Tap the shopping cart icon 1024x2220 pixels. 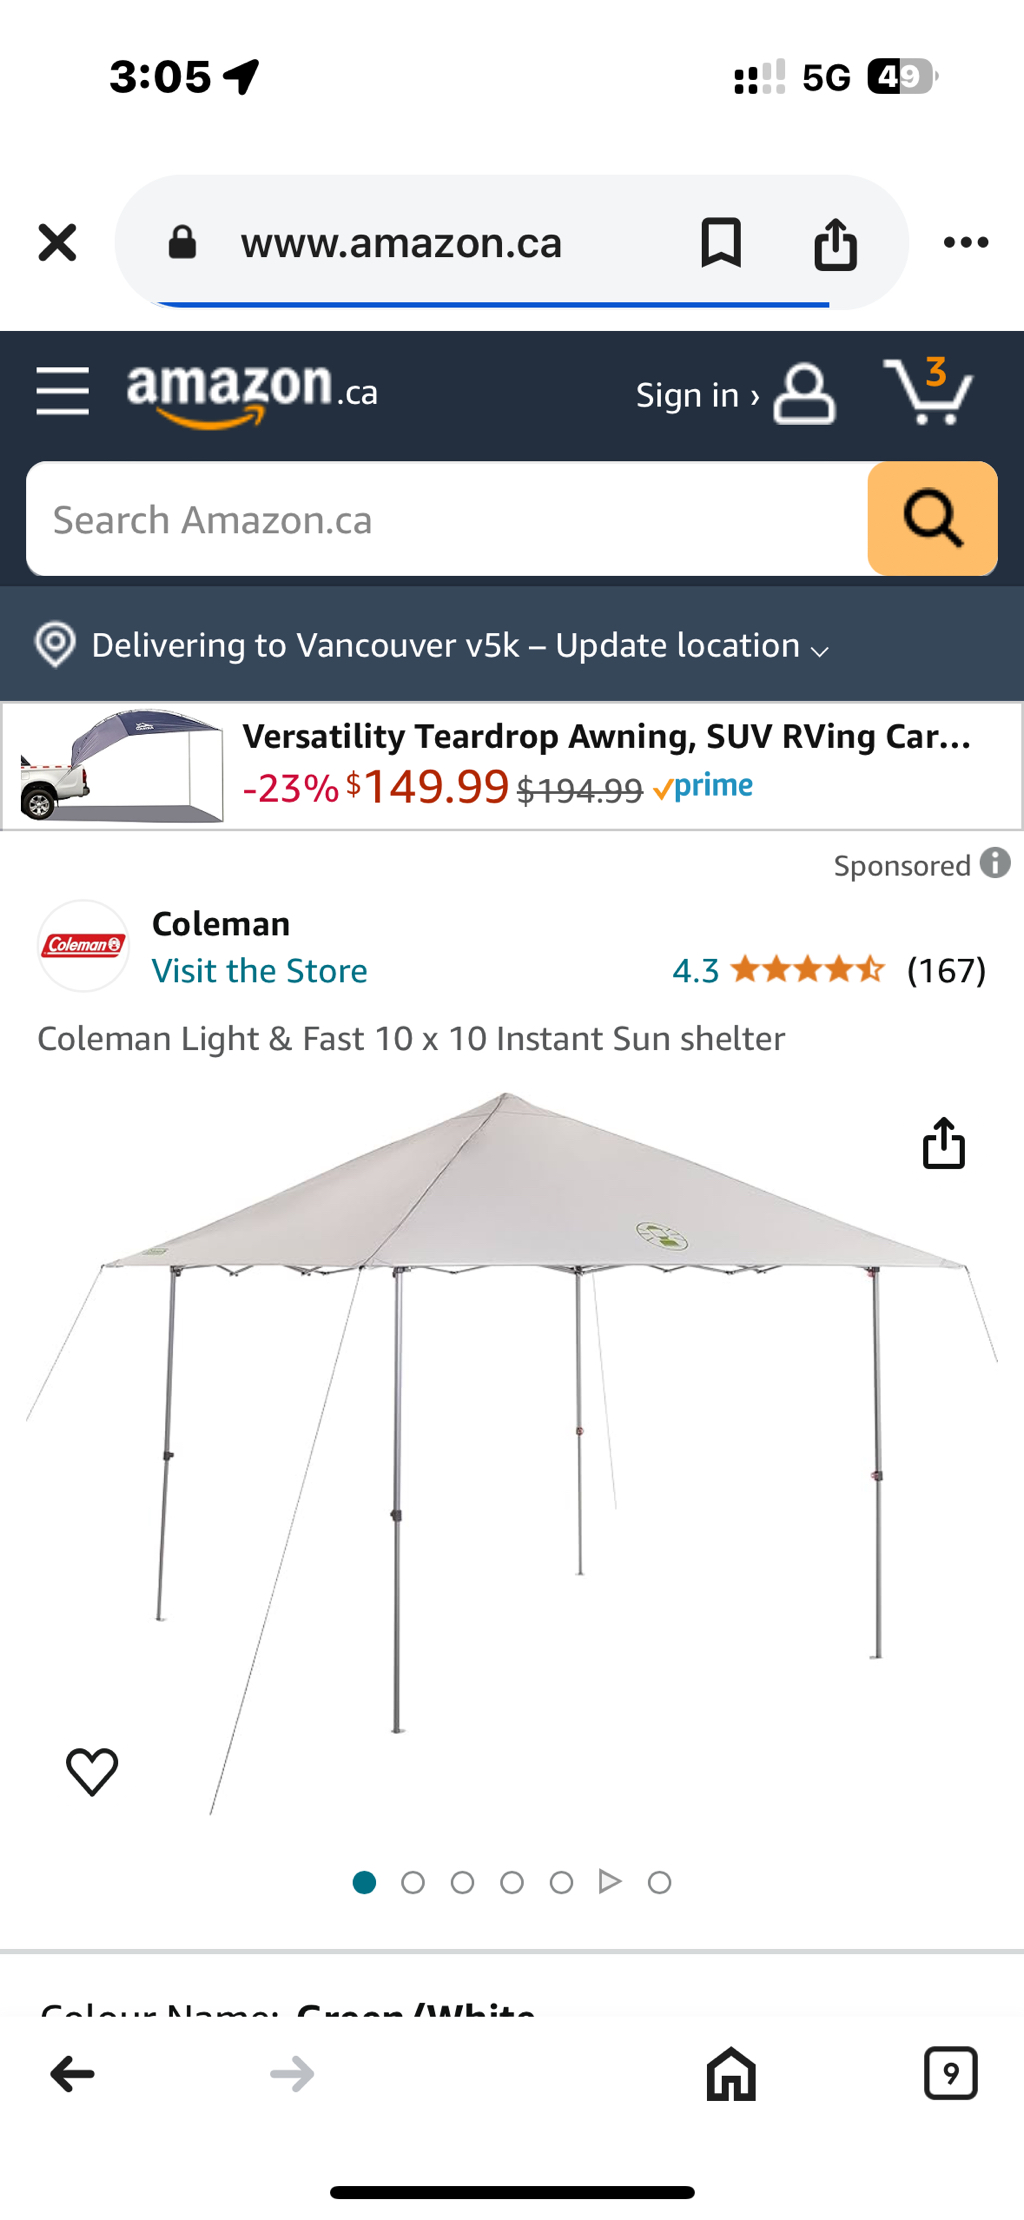(929, 392)
